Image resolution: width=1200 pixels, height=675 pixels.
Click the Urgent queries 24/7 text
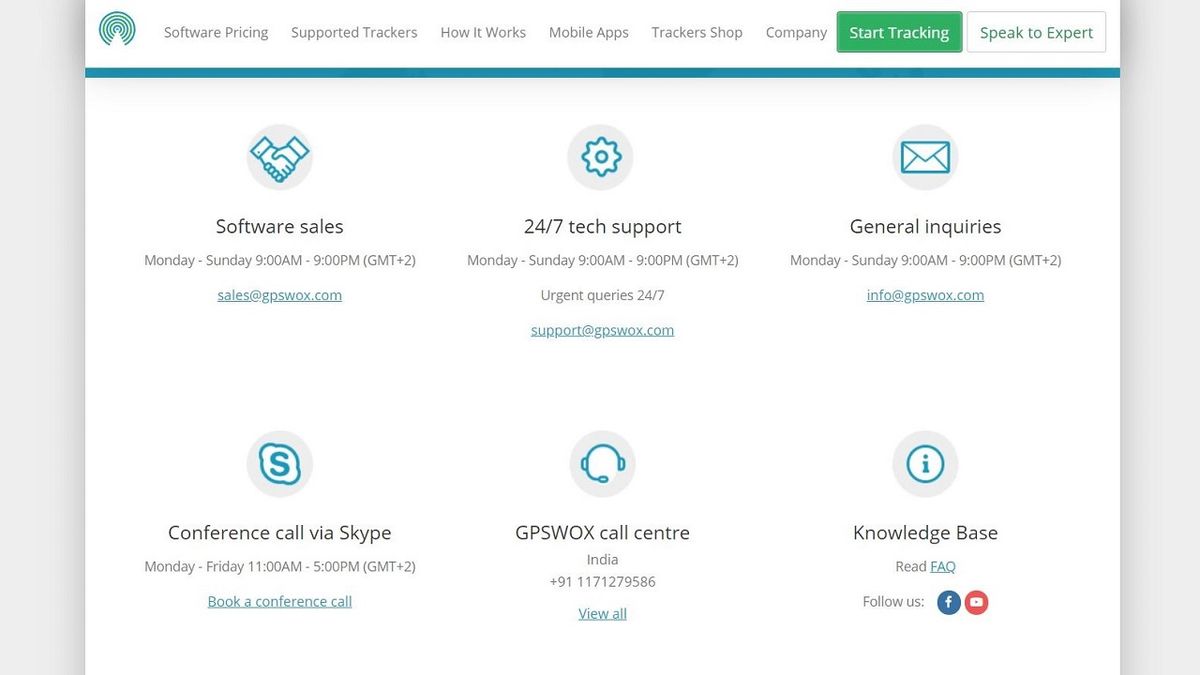point(603,295)
